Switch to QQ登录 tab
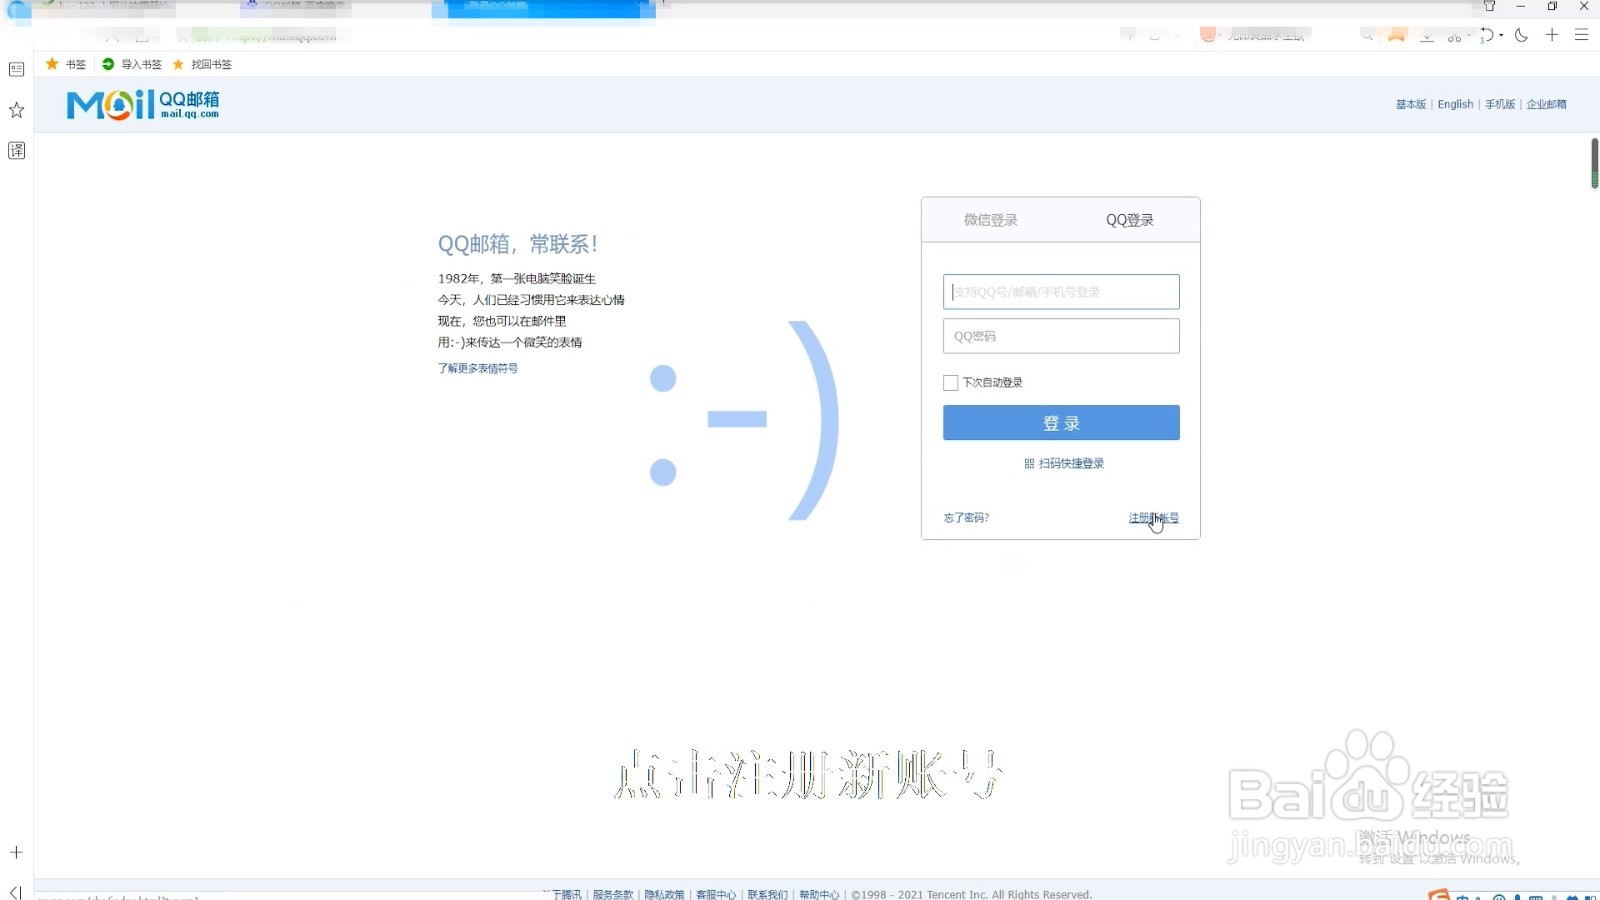The image size is (1600, 900). point(1130,220)
